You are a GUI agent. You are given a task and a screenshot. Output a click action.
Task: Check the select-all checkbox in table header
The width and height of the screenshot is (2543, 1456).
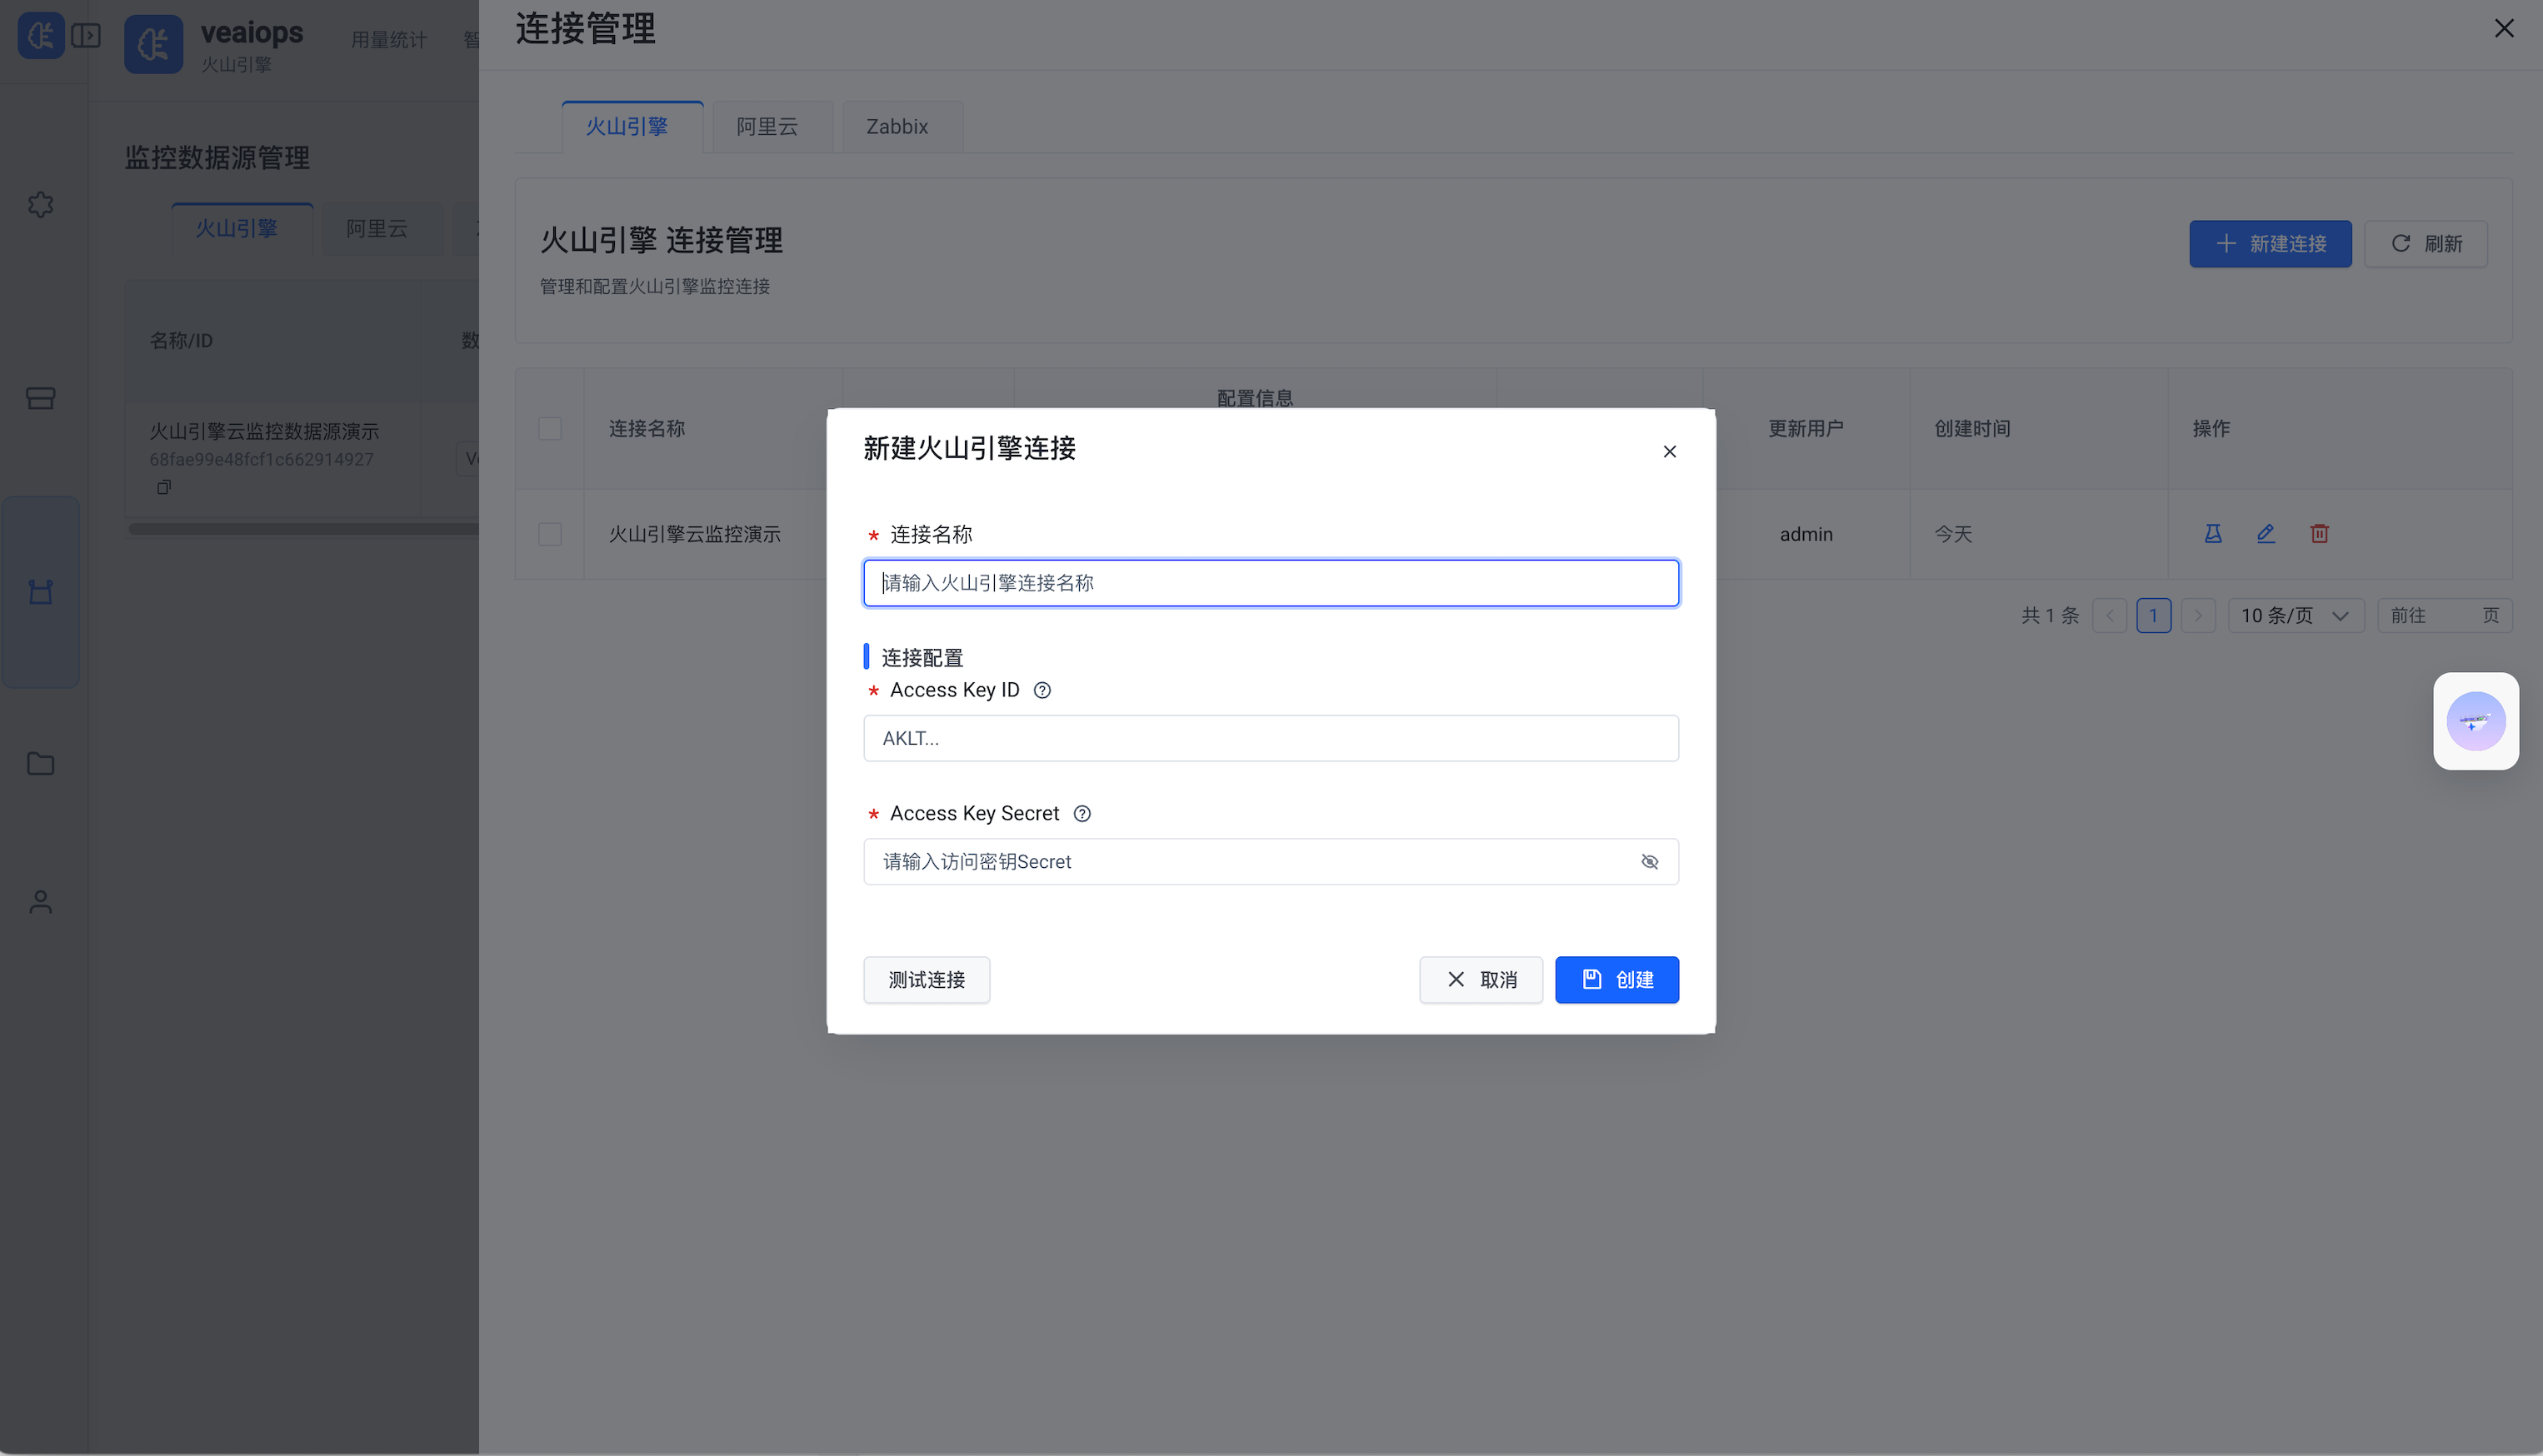549,428
